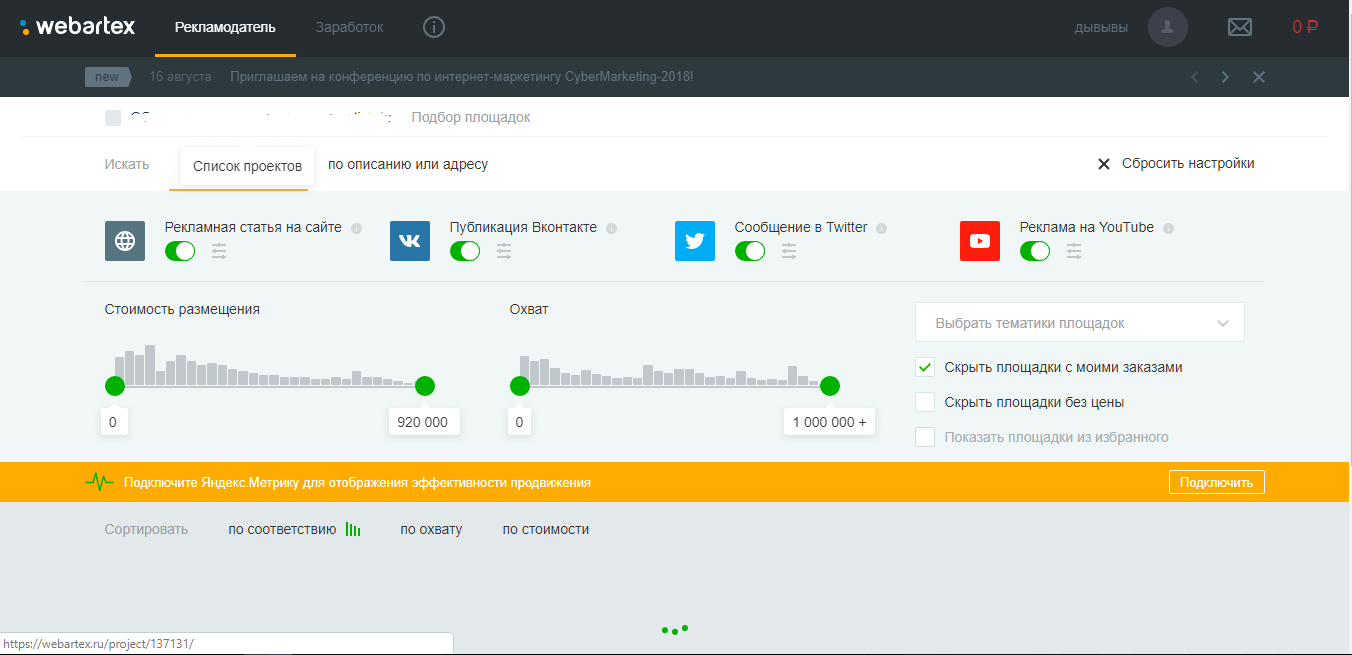Click the Охват minimum value field
Image resolution: width=1352 pixels, height=655 pixels.
coord(519,422)
